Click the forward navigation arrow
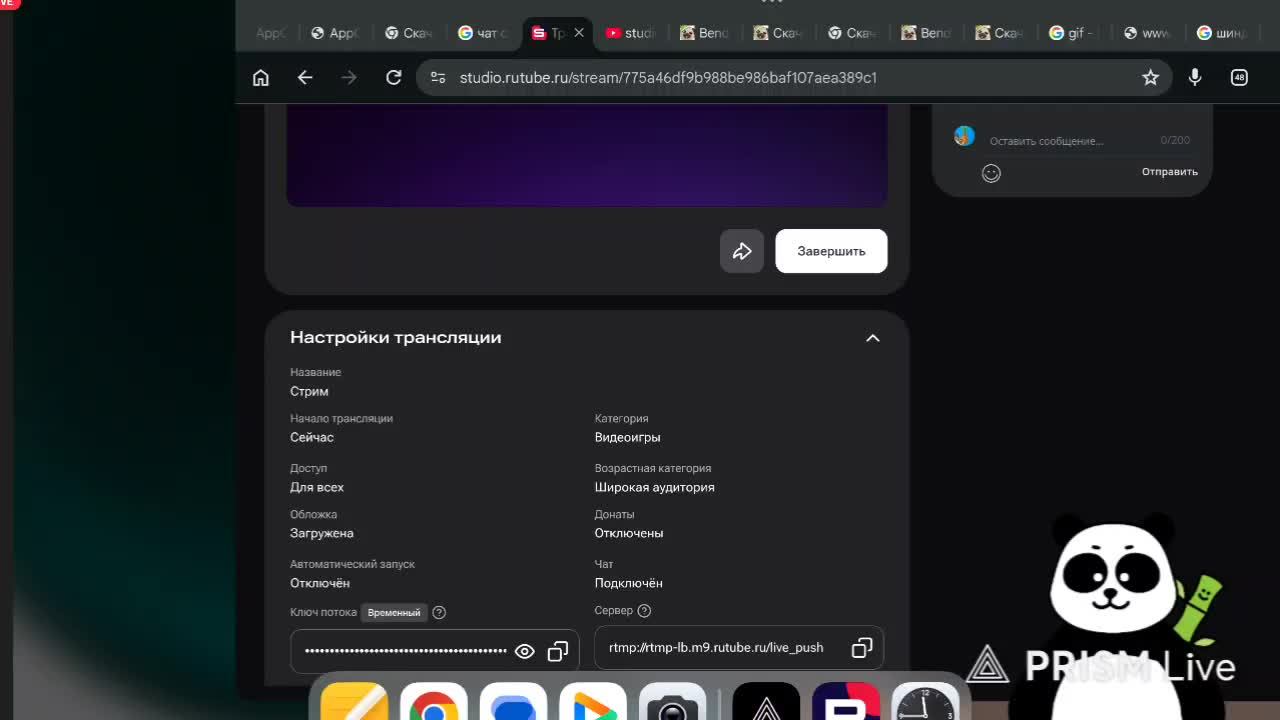This screenshot has height=720, width=1280. click(349, 77)
